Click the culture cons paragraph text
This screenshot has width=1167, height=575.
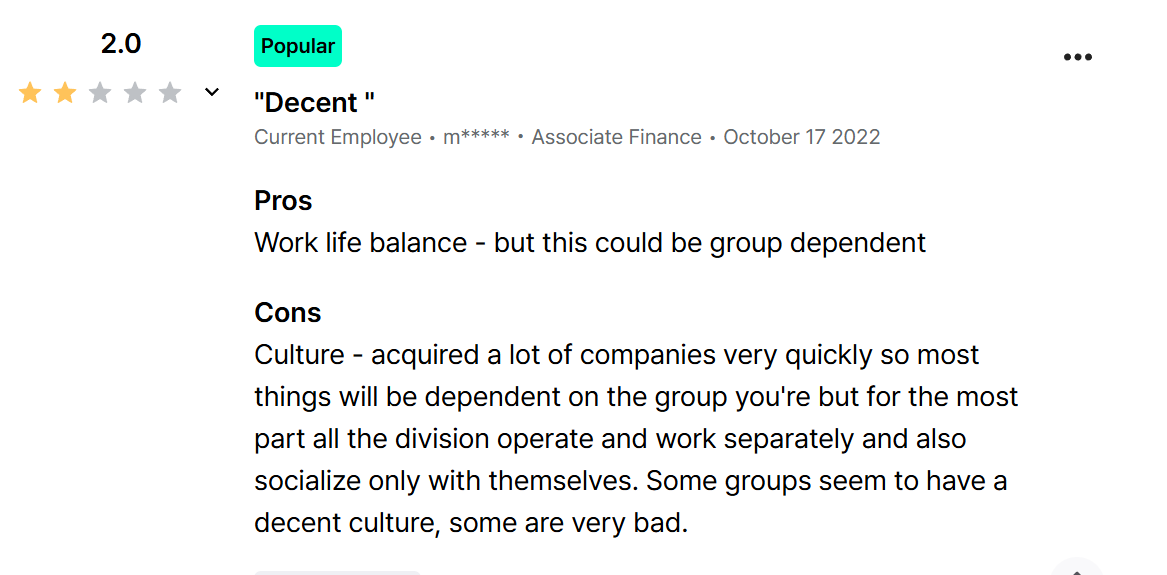[636, 440]
